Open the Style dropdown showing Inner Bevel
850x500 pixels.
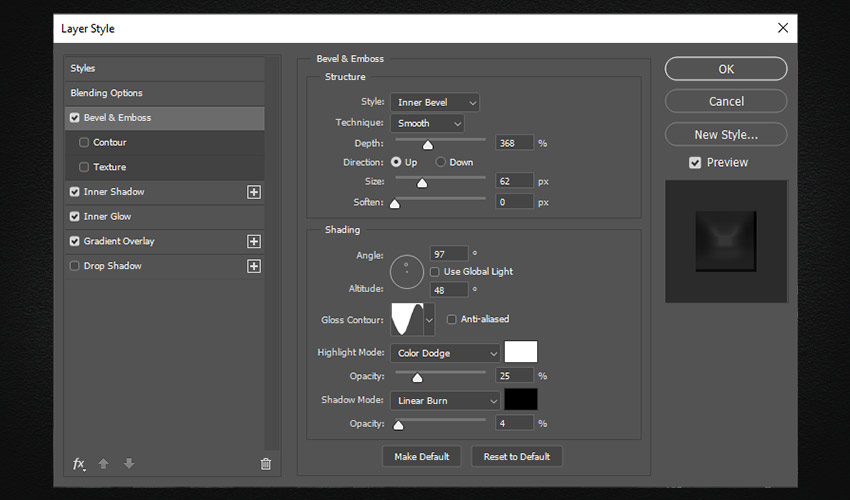point(436,102)
